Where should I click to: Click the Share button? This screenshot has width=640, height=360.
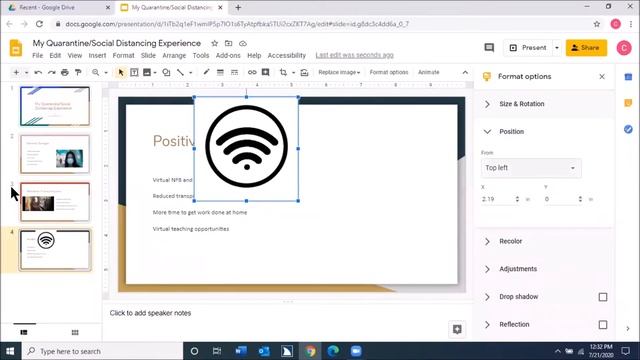coord(586,48)
